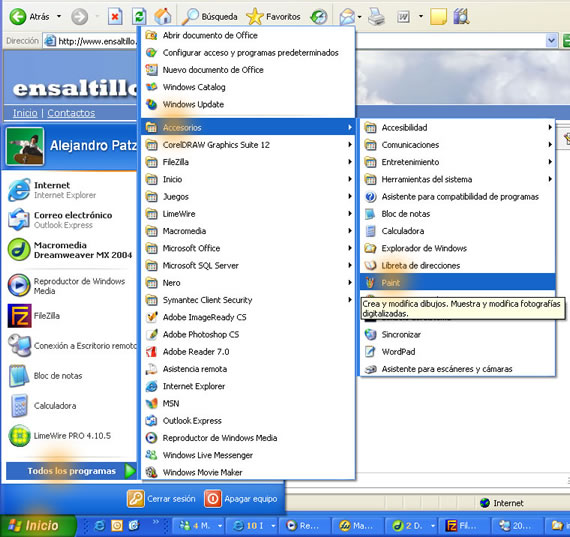This screenshot has height=537, width=570.
Task: Open MSN from the programs list
Action: point(248,403)
